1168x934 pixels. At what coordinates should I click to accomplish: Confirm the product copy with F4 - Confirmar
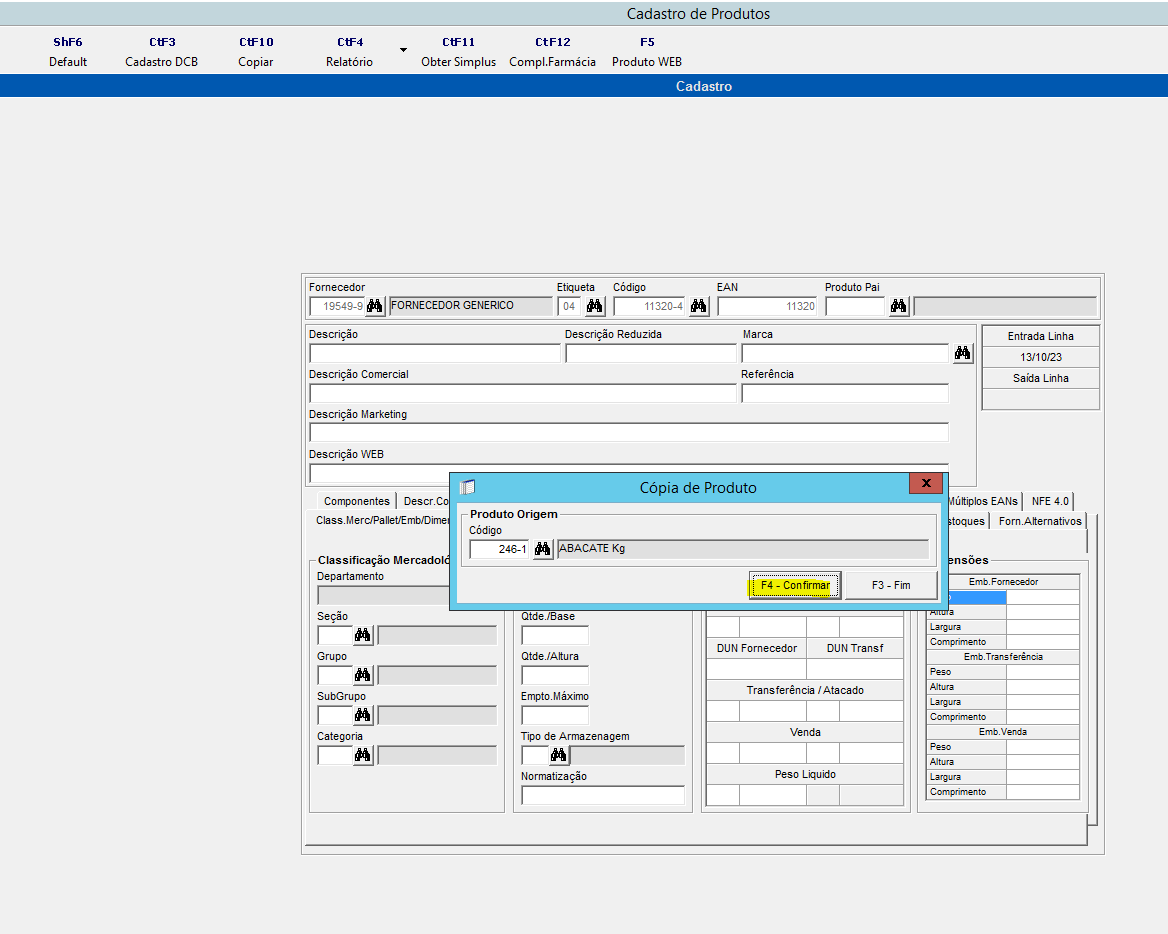793,585
